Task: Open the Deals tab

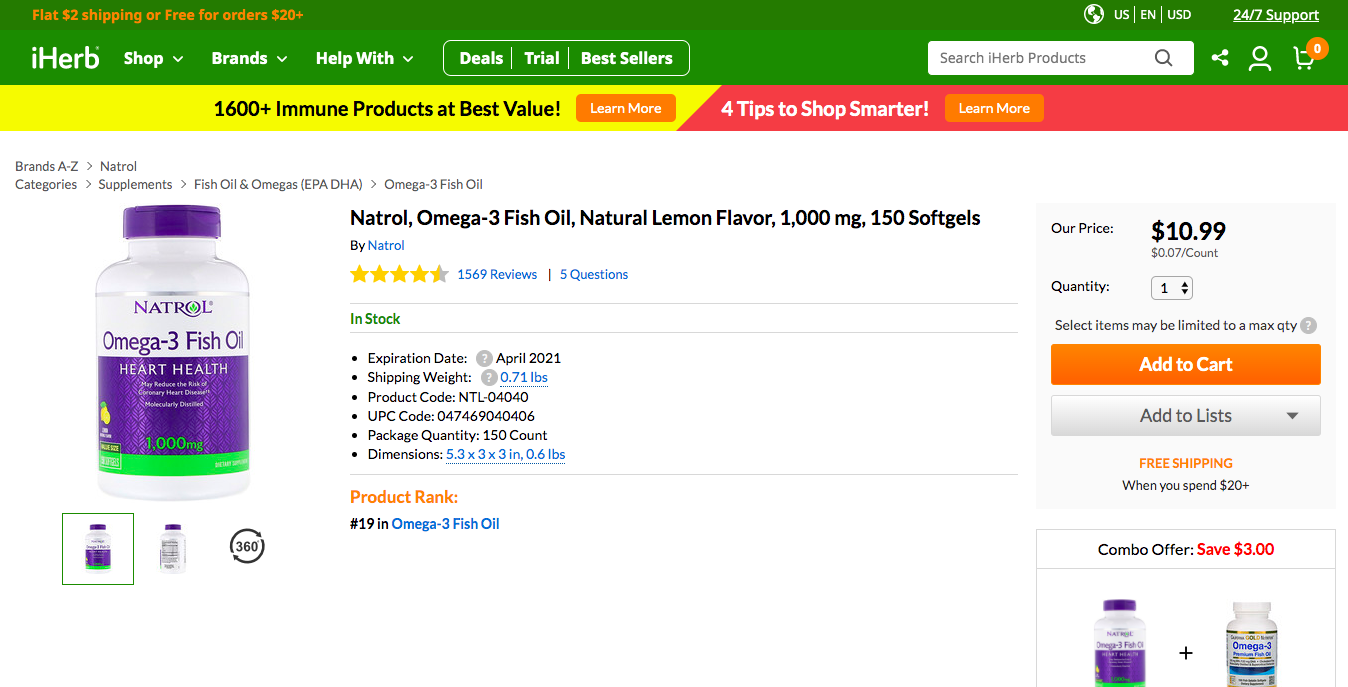Action: point(481,58)
